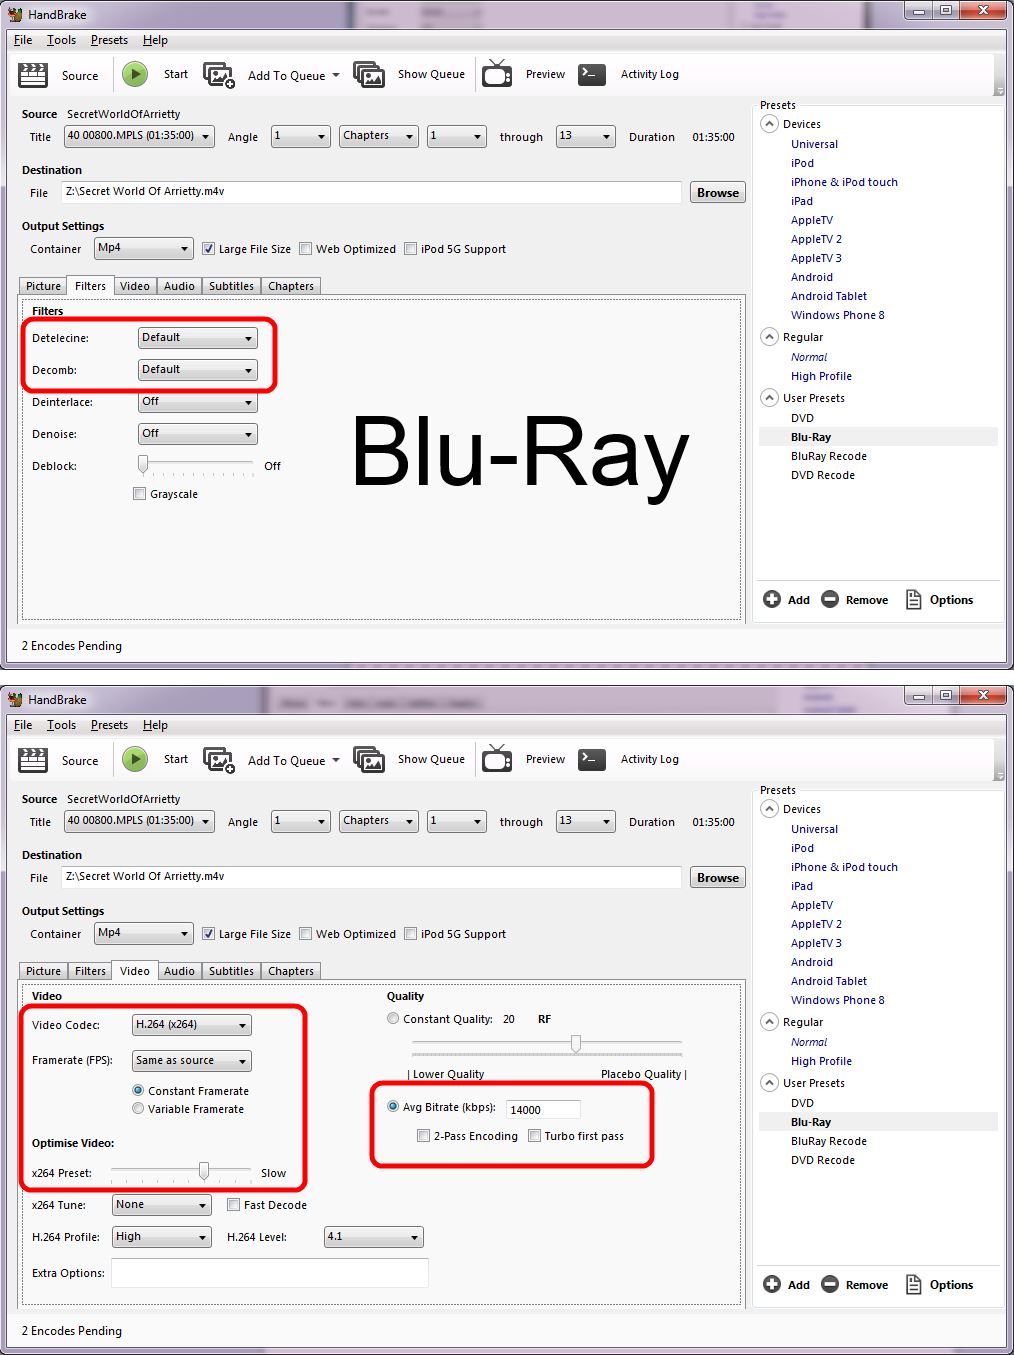This screenshot has width=1014, height=1355.
Task: Click Browse button in bottom window
Action: [718, 877]
